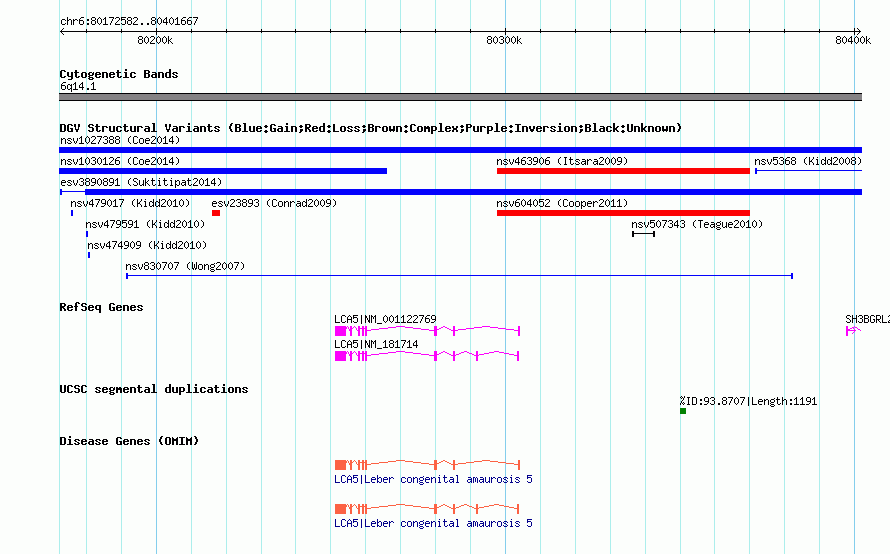Click the %ID:93.8707|Length:1191 label
890x554 pixels.
point(748,401)
